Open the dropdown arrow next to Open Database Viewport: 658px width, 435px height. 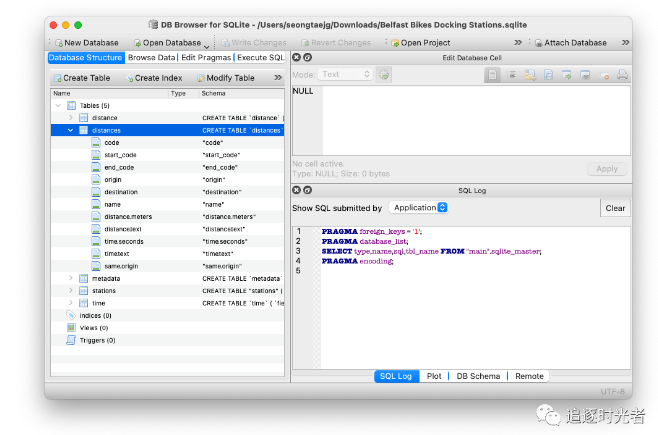[206, 46]
